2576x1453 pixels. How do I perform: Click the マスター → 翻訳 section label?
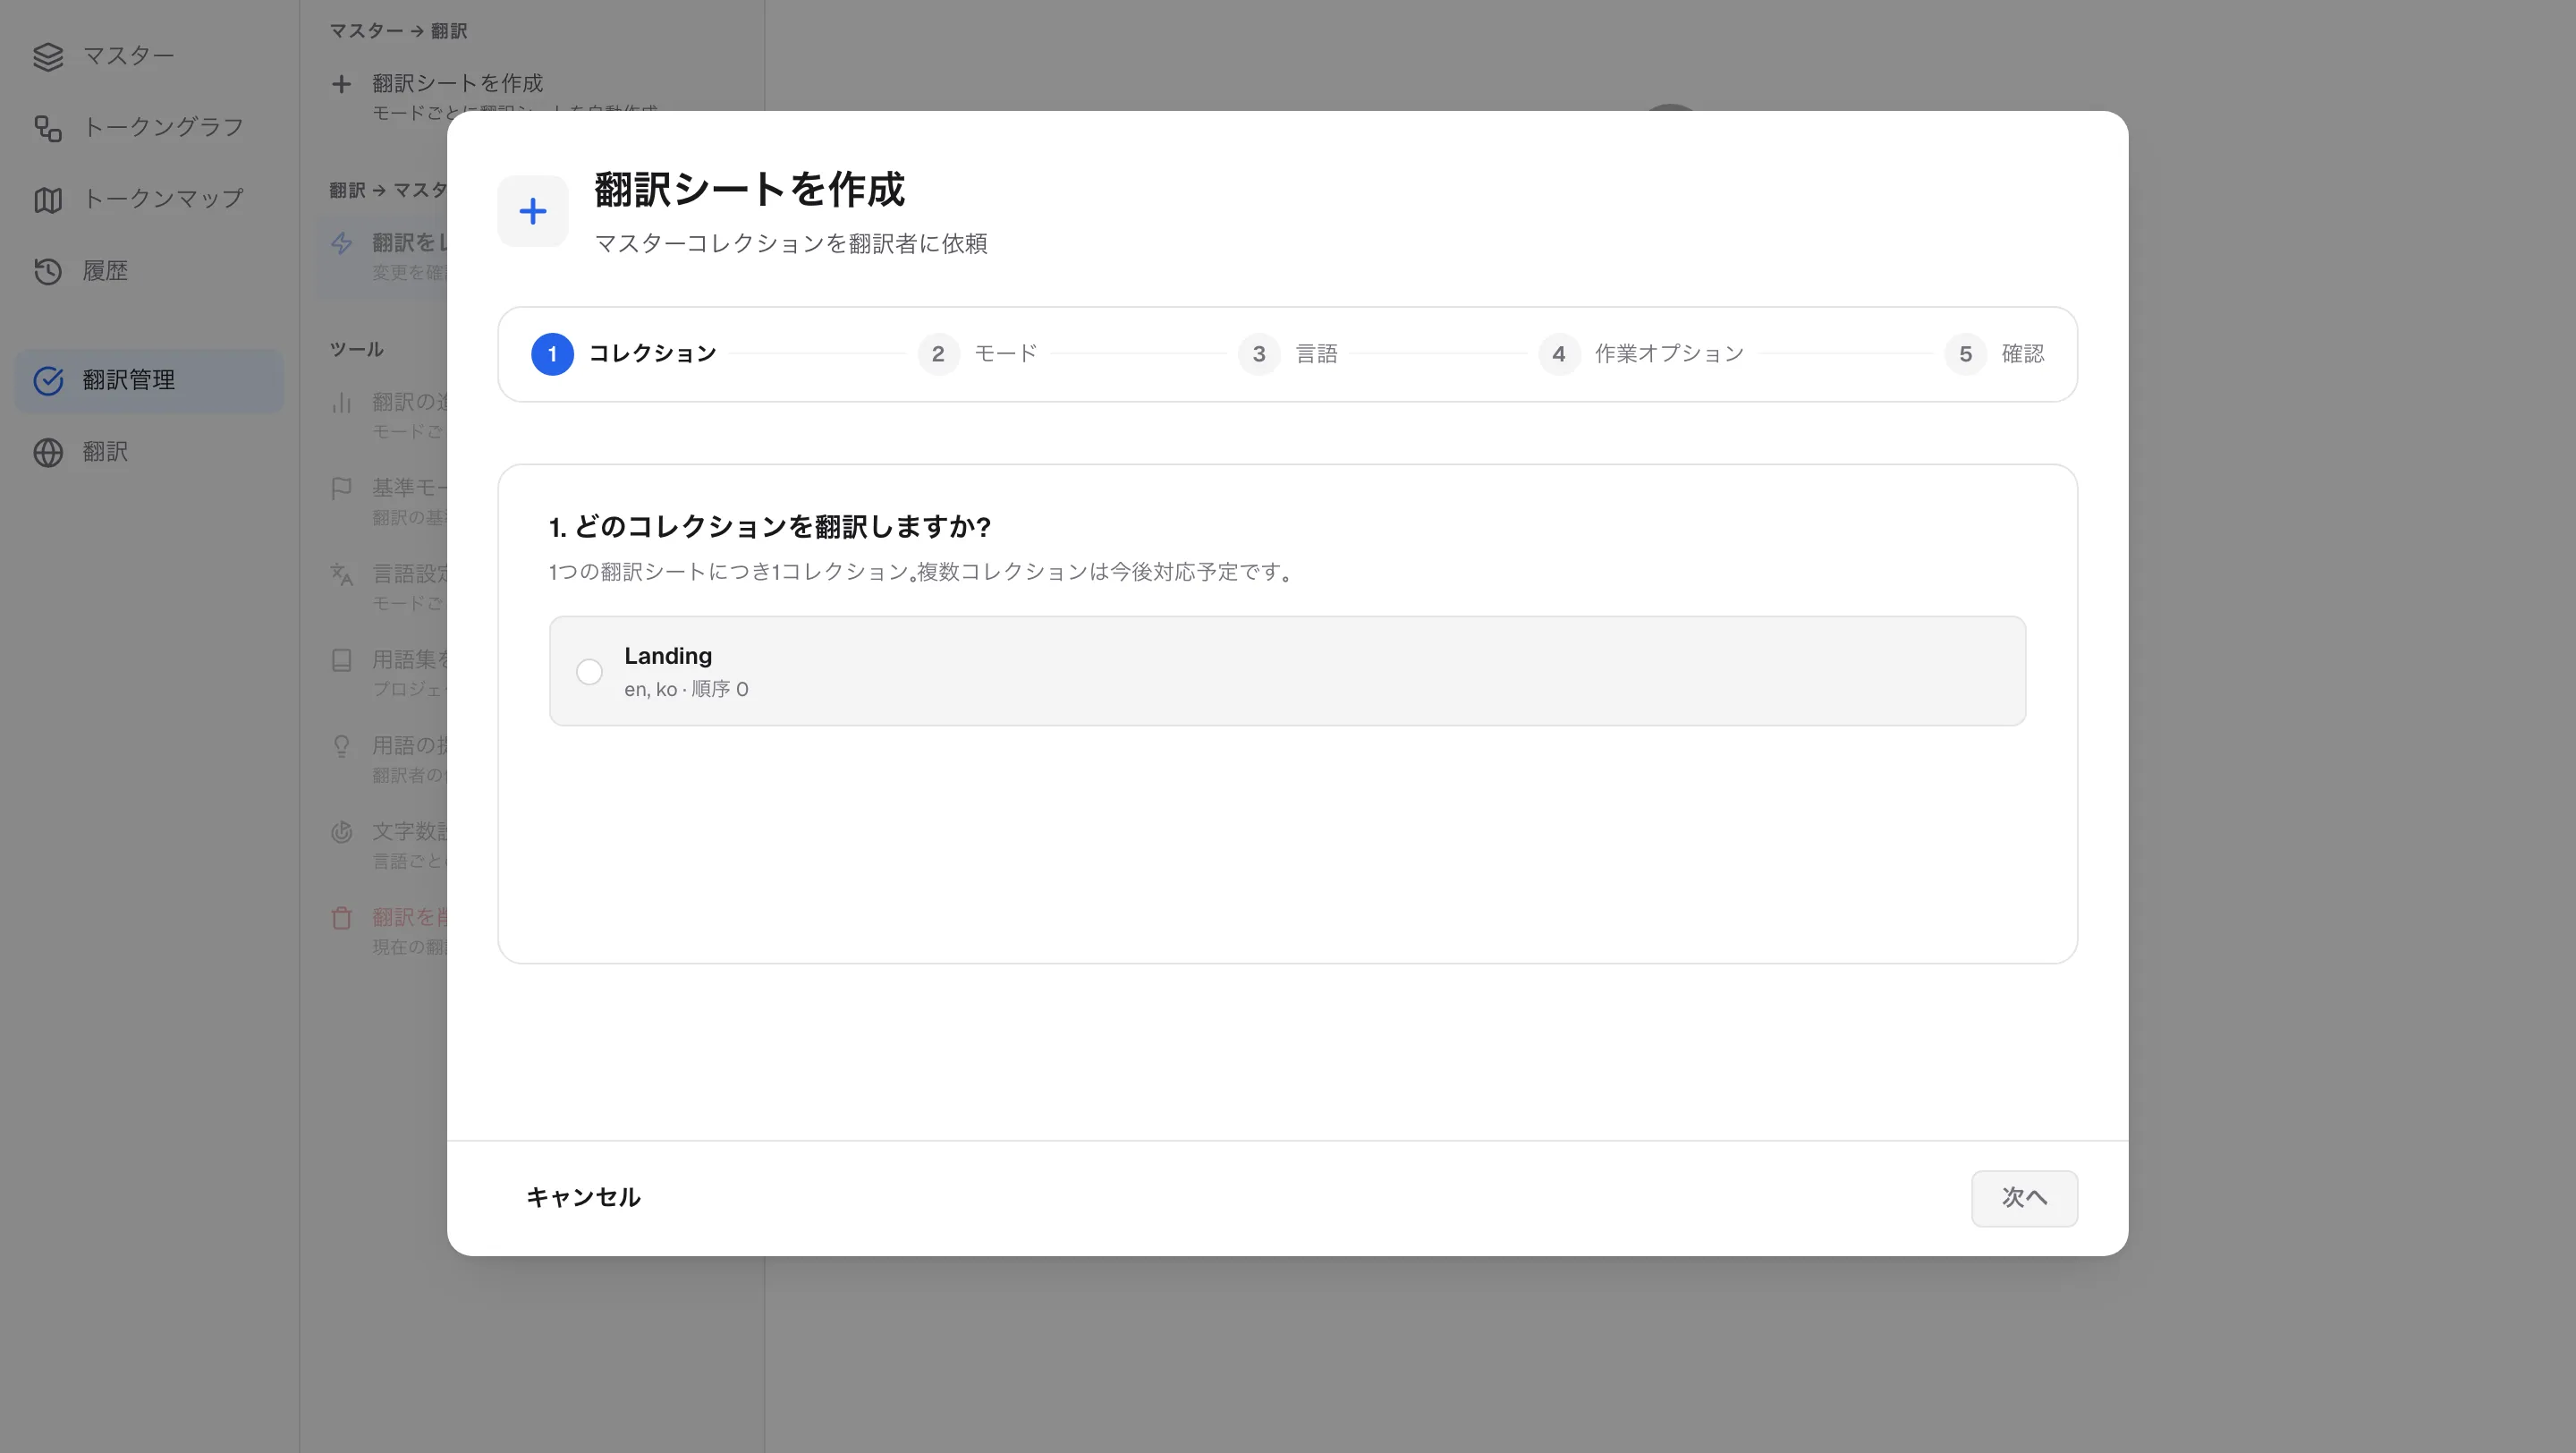point(398,31)
